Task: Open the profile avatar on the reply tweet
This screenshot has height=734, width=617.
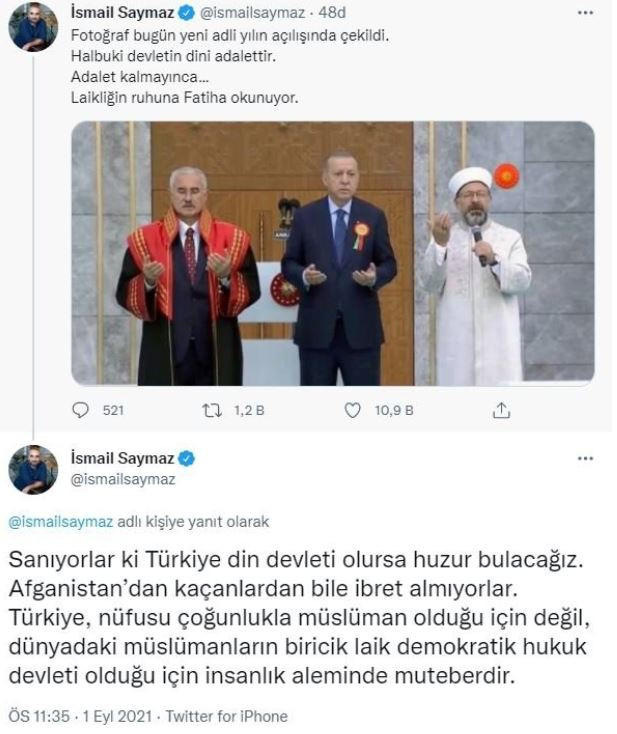Action: [33, 470]
